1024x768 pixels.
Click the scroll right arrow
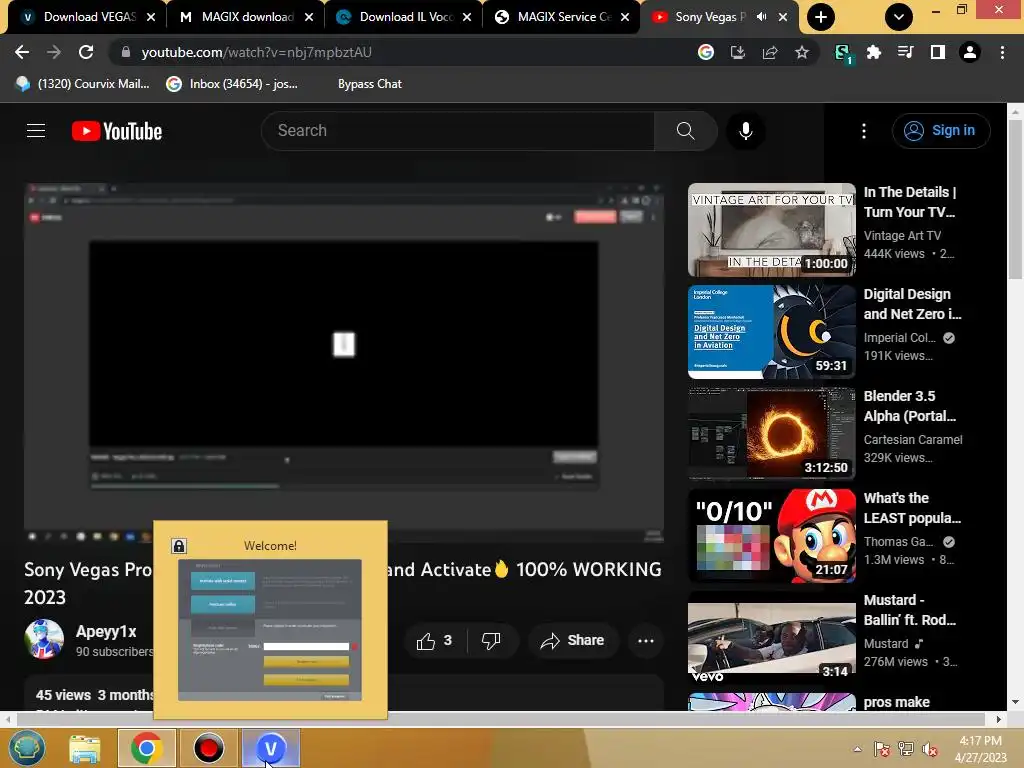(x=999, y=719)
